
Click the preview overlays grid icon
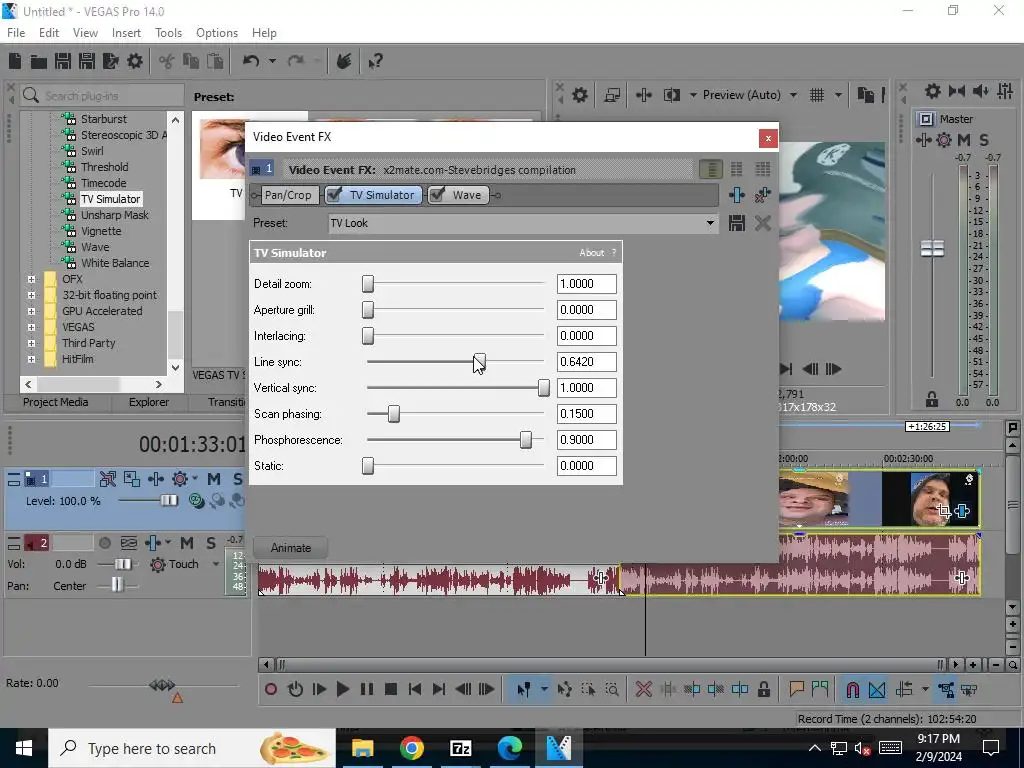(816, 95)
